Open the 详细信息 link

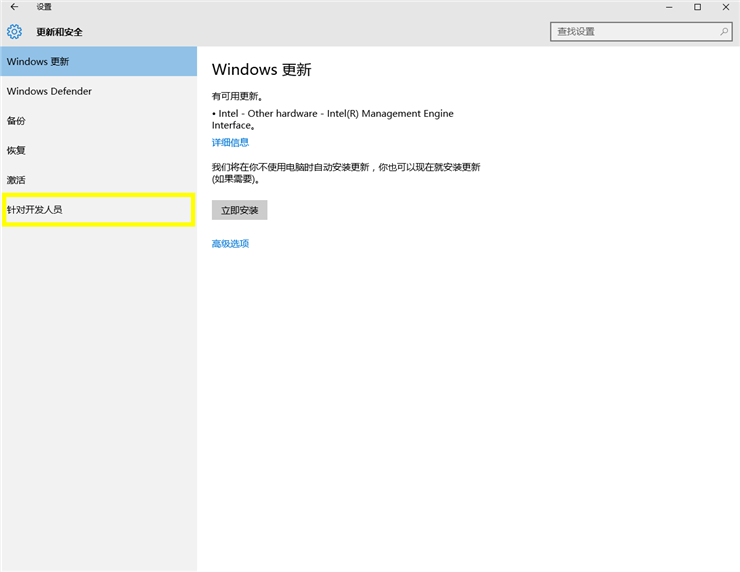[x=230, y=143]
